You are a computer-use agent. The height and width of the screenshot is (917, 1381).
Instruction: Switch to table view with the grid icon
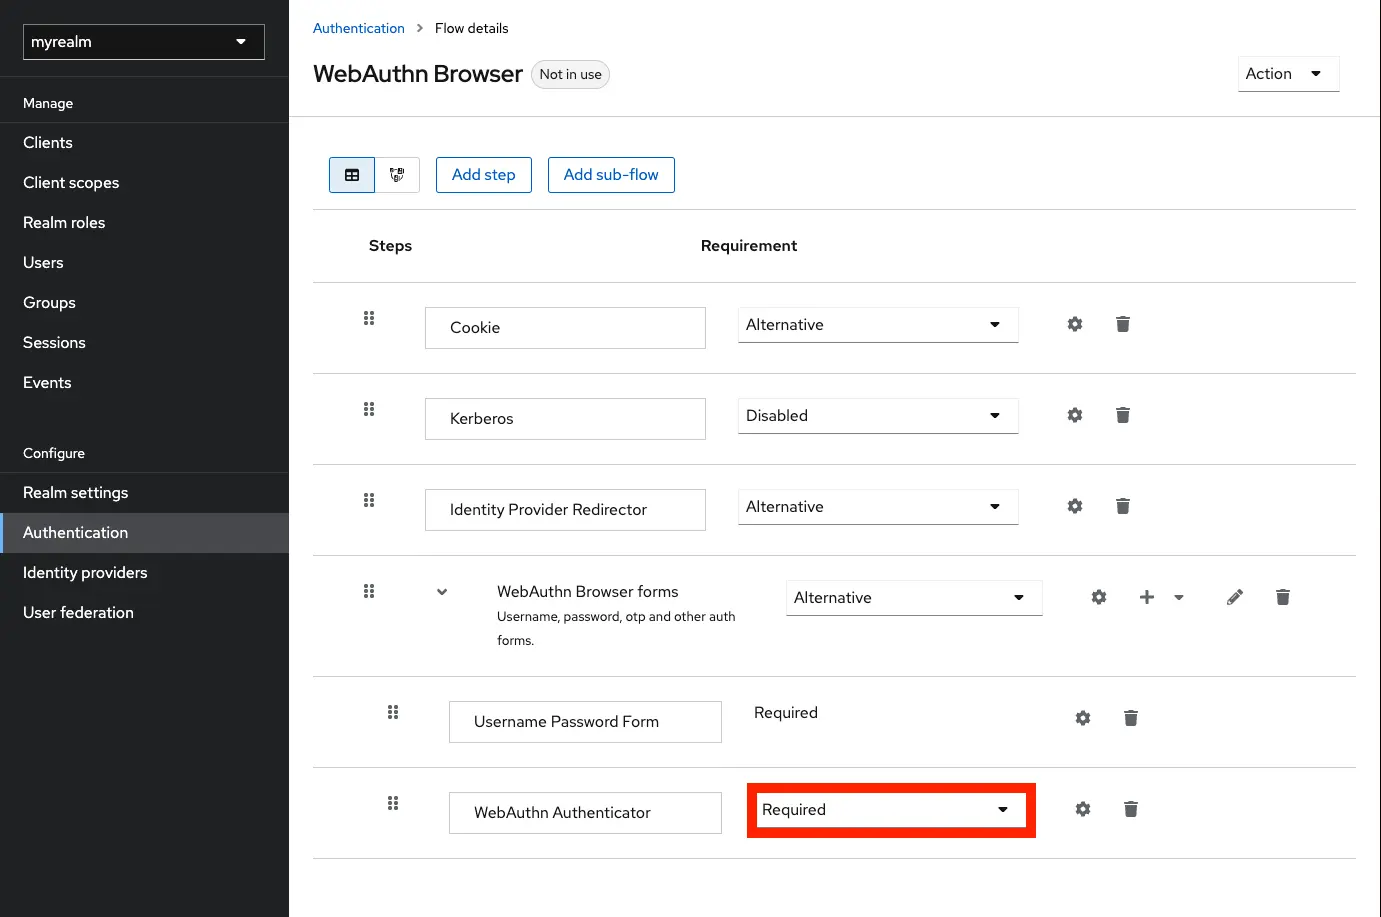click(x=351, y=174)
